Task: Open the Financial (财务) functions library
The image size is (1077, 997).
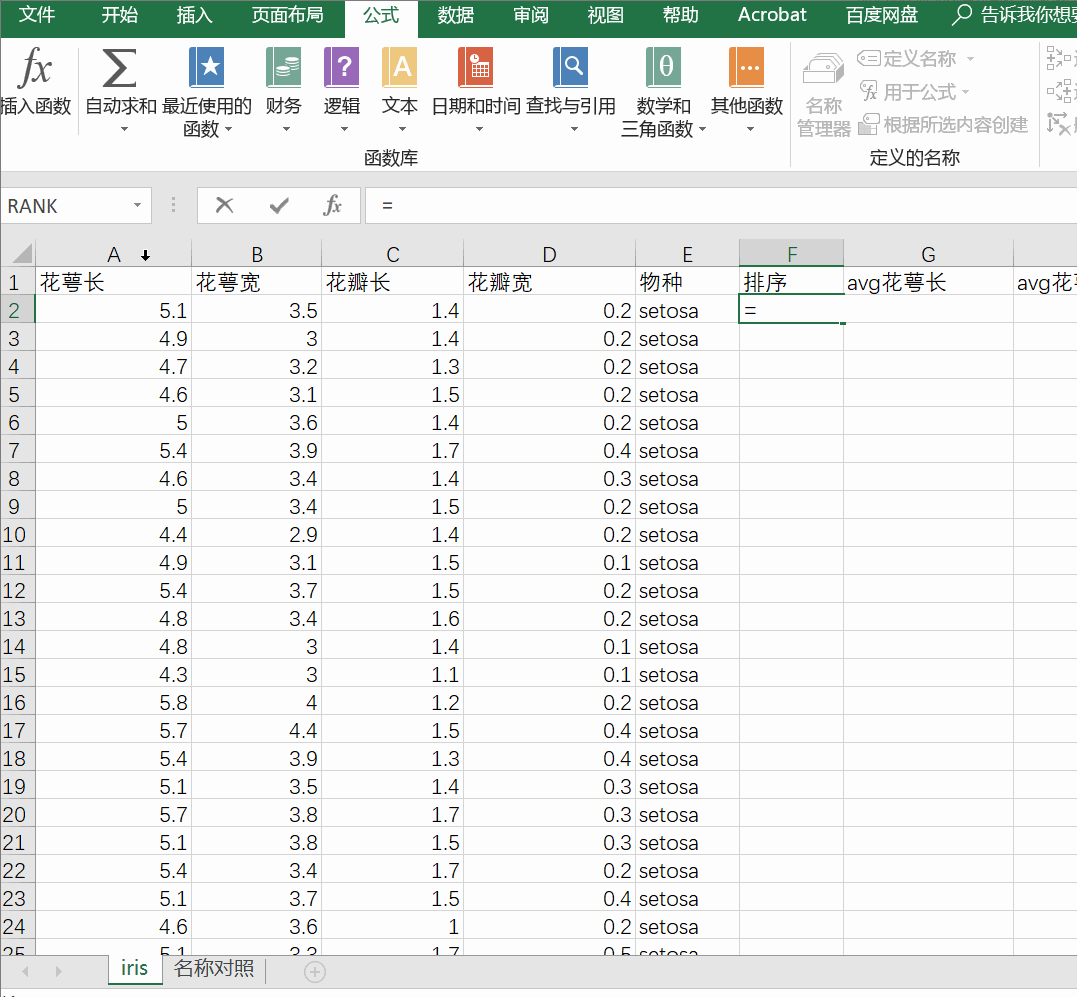Action: pyautogui.click(x=284, y=89)
